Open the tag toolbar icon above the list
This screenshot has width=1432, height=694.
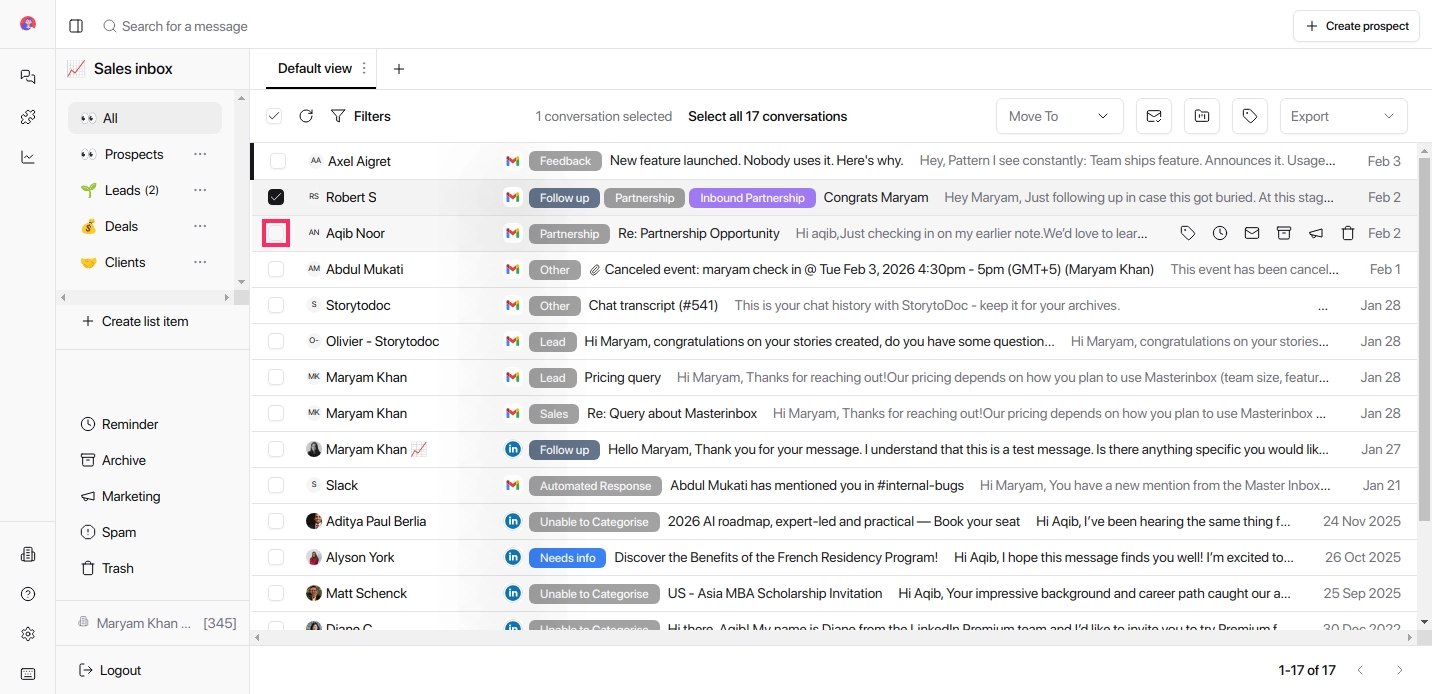(x=1249, y=116)
